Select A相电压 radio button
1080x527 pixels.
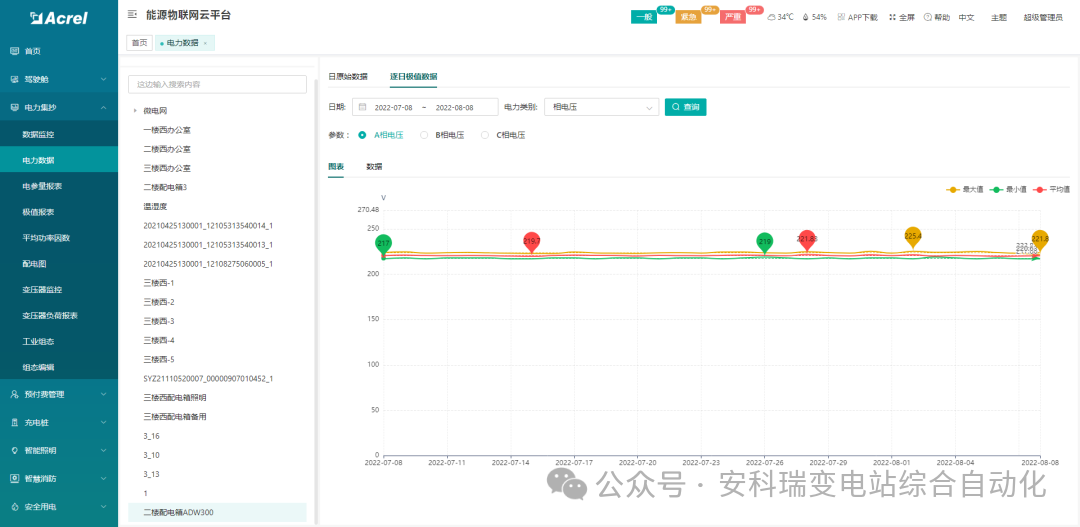pos(362,136)
